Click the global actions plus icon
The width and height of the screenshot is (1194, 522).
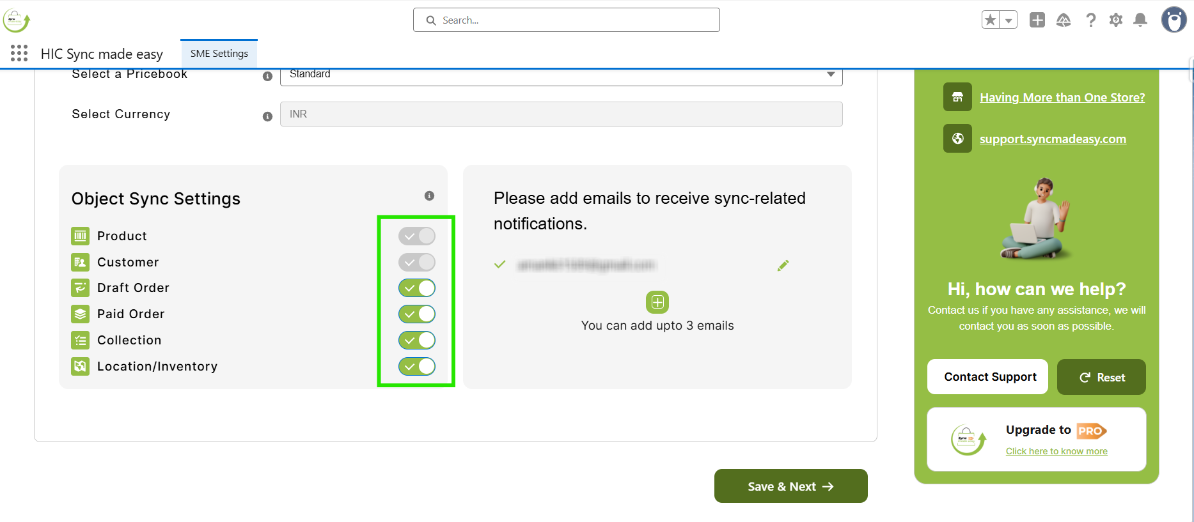coord(1037,20)
